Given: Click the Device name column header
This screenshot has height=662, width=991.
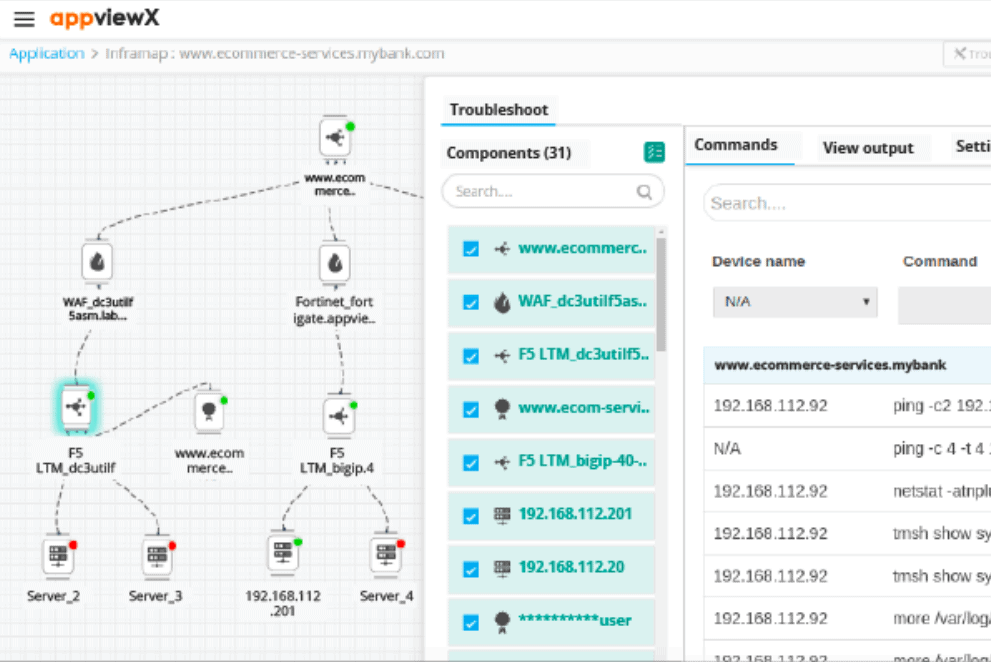Looking at the screenshot, I should [758, 262].
